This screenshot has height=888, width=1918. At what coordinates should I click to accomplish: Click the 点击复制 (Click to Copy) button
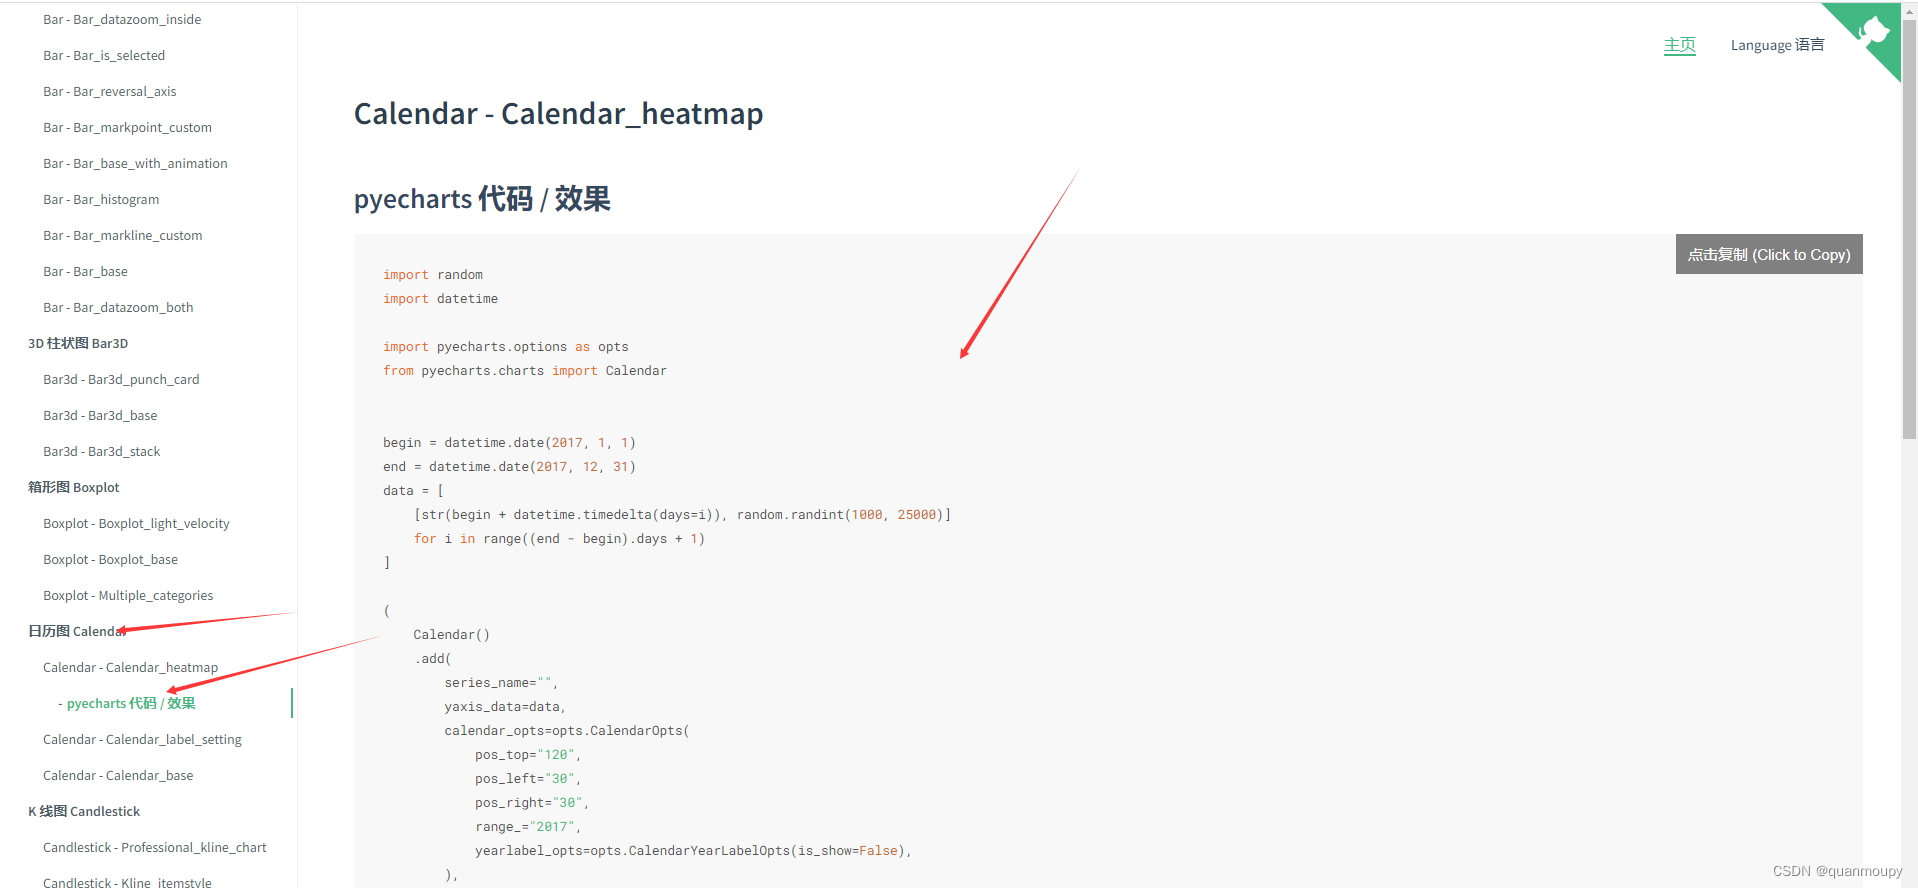click(1769, 254)
